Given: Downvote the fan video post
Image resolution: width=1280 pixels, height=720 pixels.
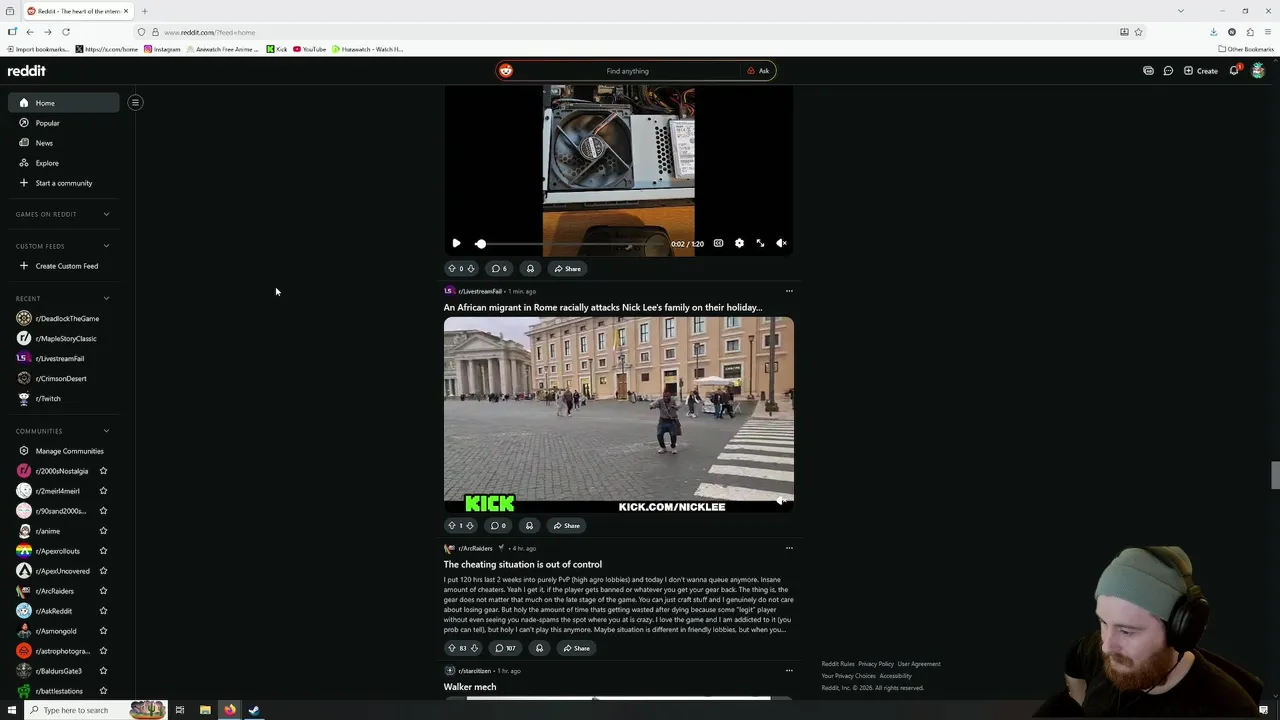Looking at the screenshot, I should [471, 268].
